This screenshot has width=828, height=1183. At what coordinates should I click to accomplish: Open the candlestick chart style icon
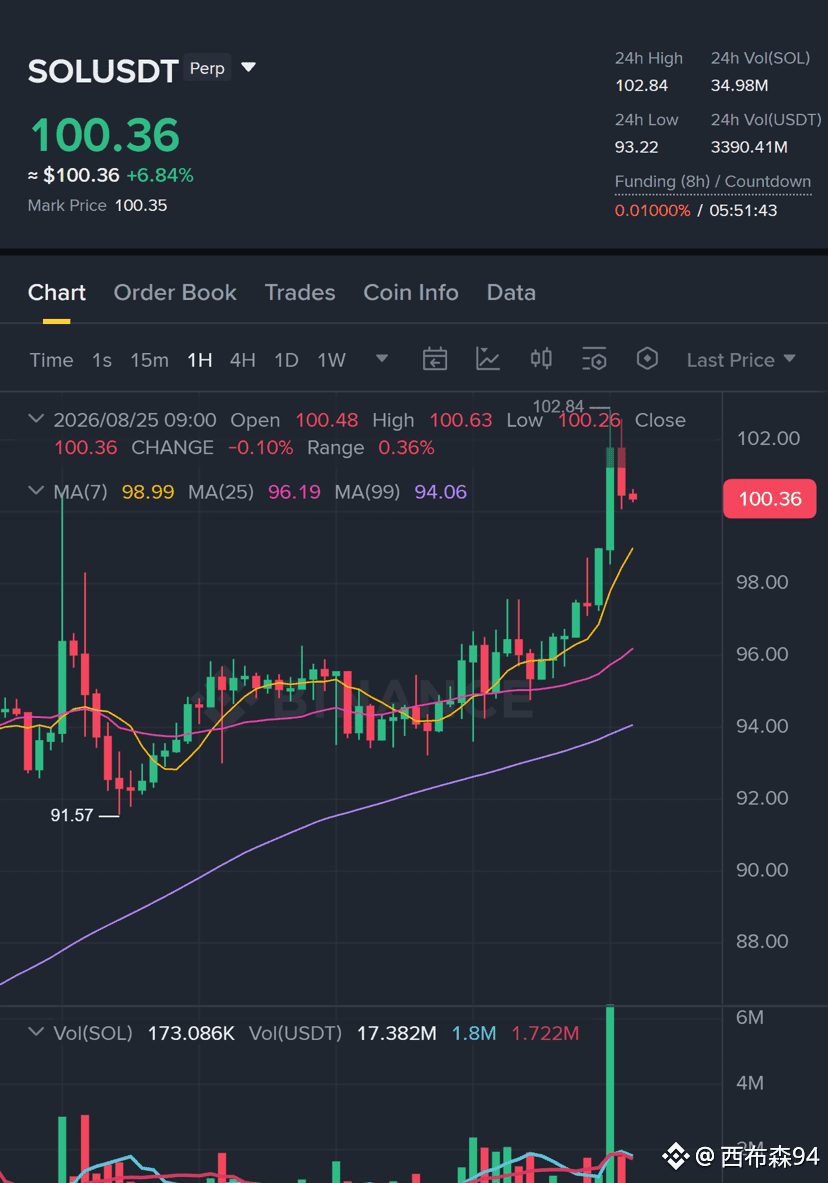(541, 358)
